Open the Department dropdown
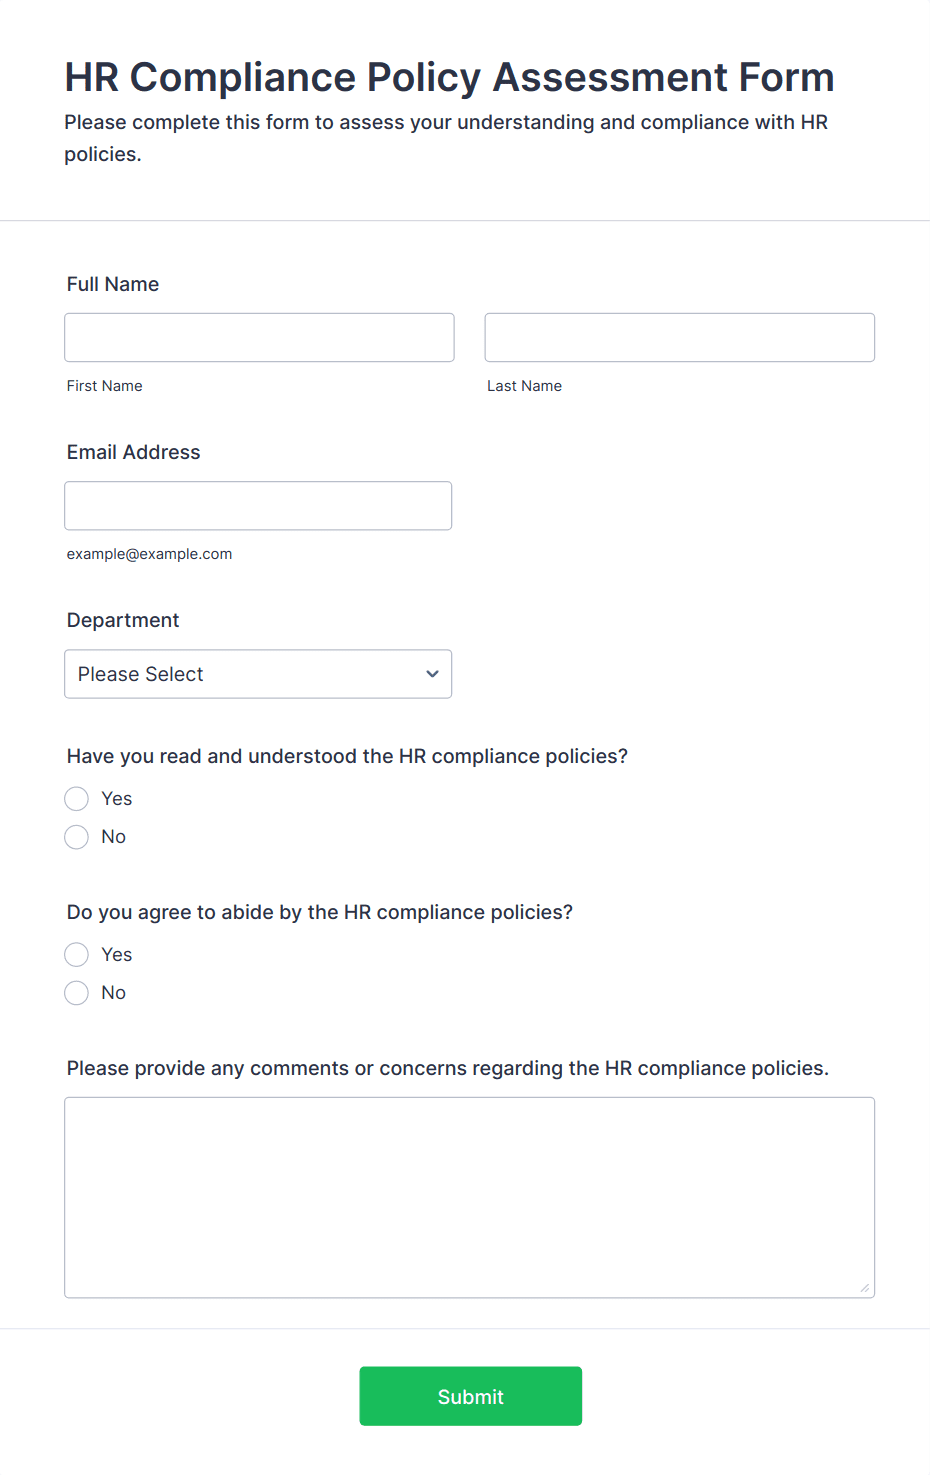Image resolution: width=930 pixels, height=1475 pixels. 258,674
